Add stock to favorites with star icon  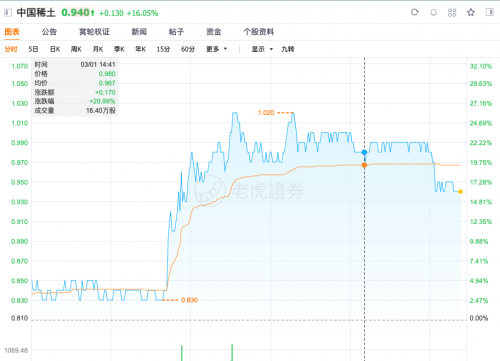(471, 13)
